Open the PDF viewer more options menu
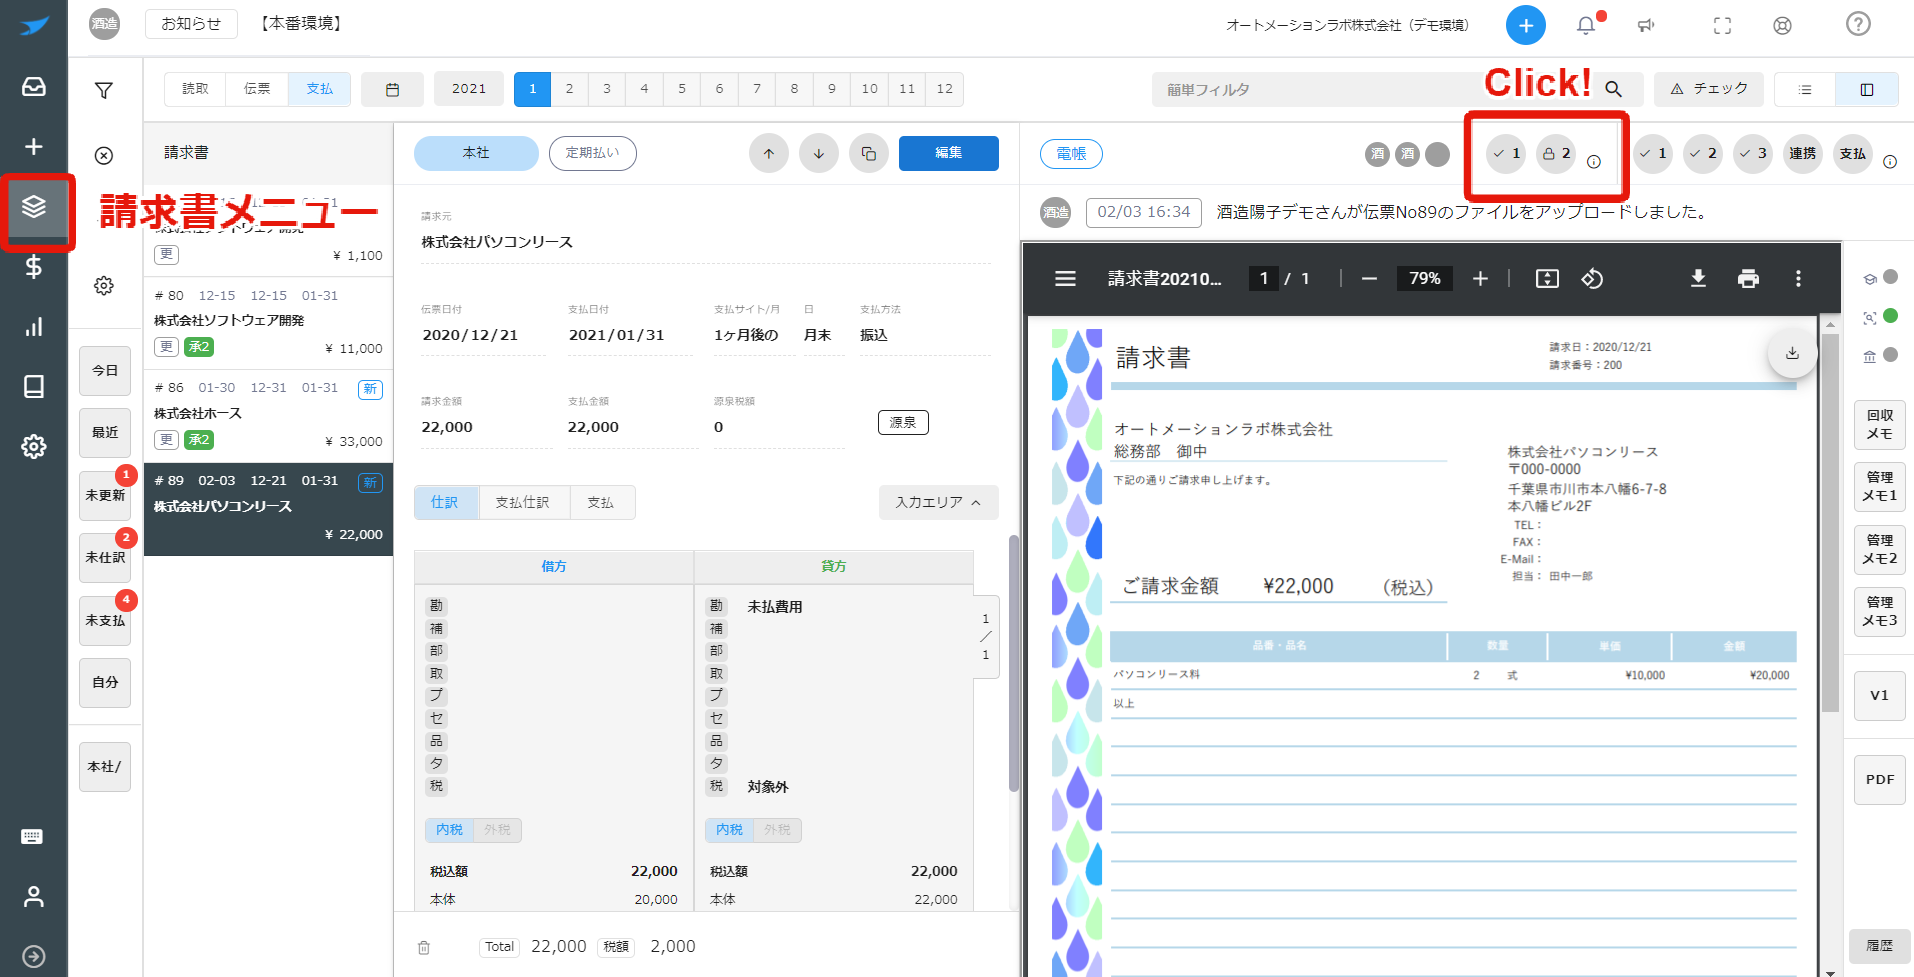 click(x=1798, y=279)
